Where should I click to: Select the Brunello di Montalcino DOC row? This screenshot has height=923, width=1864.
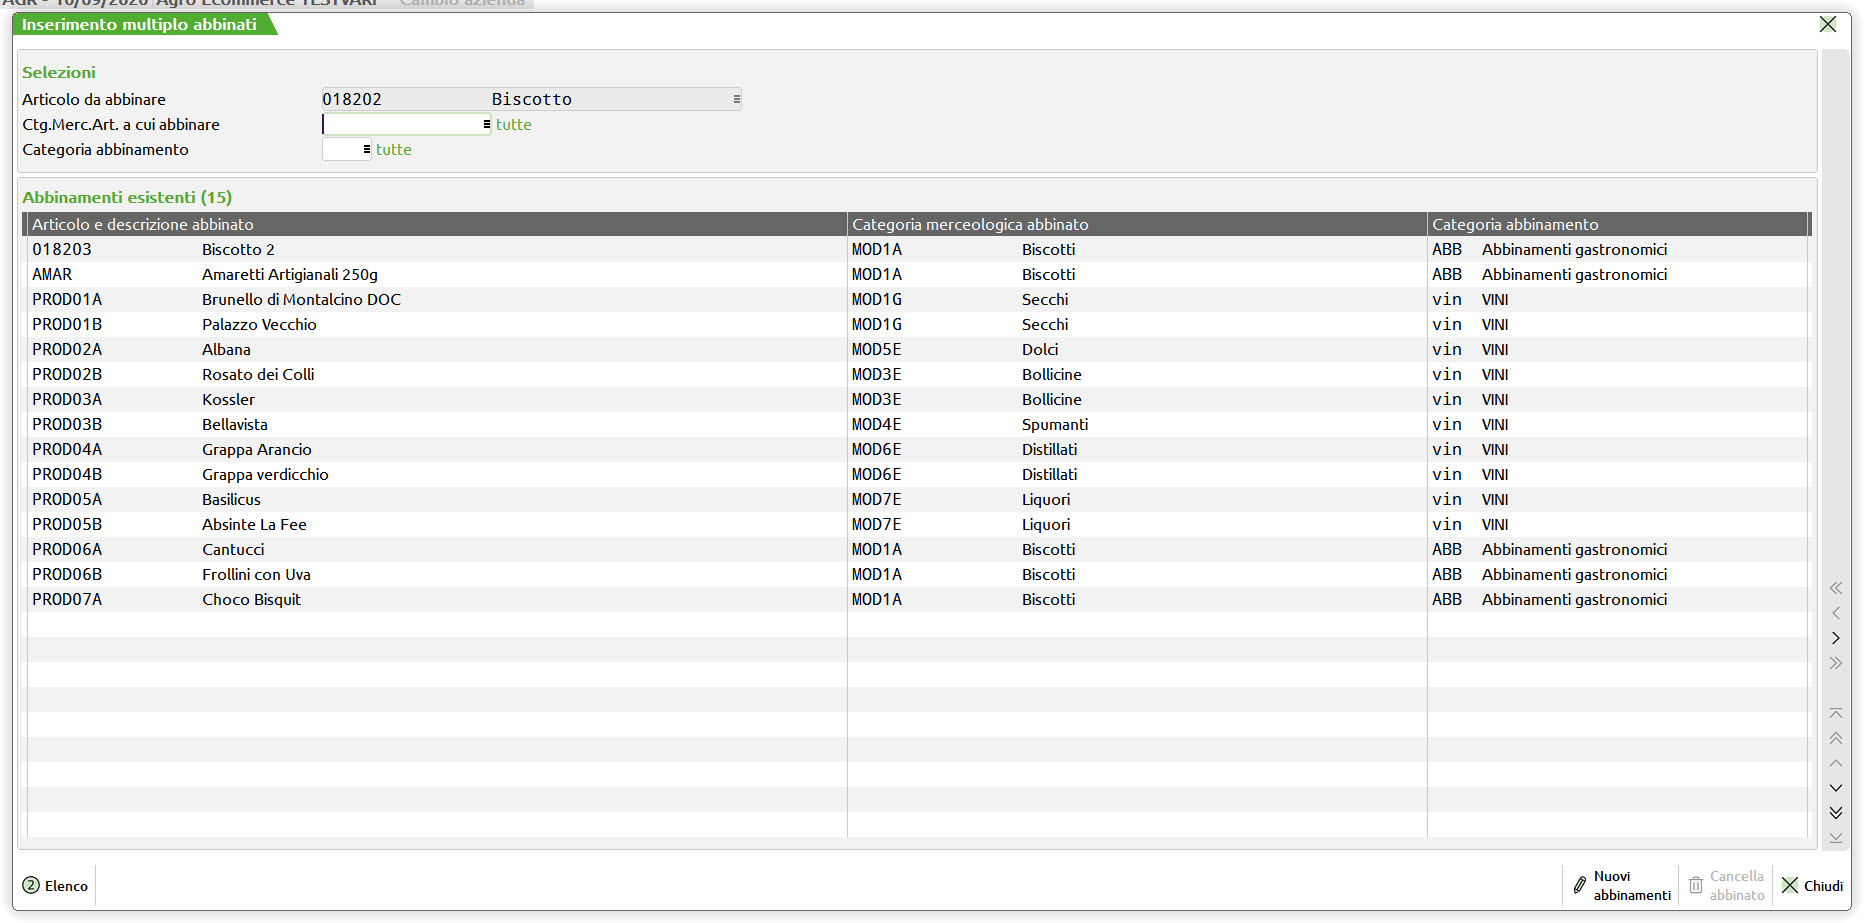point(301,299)
